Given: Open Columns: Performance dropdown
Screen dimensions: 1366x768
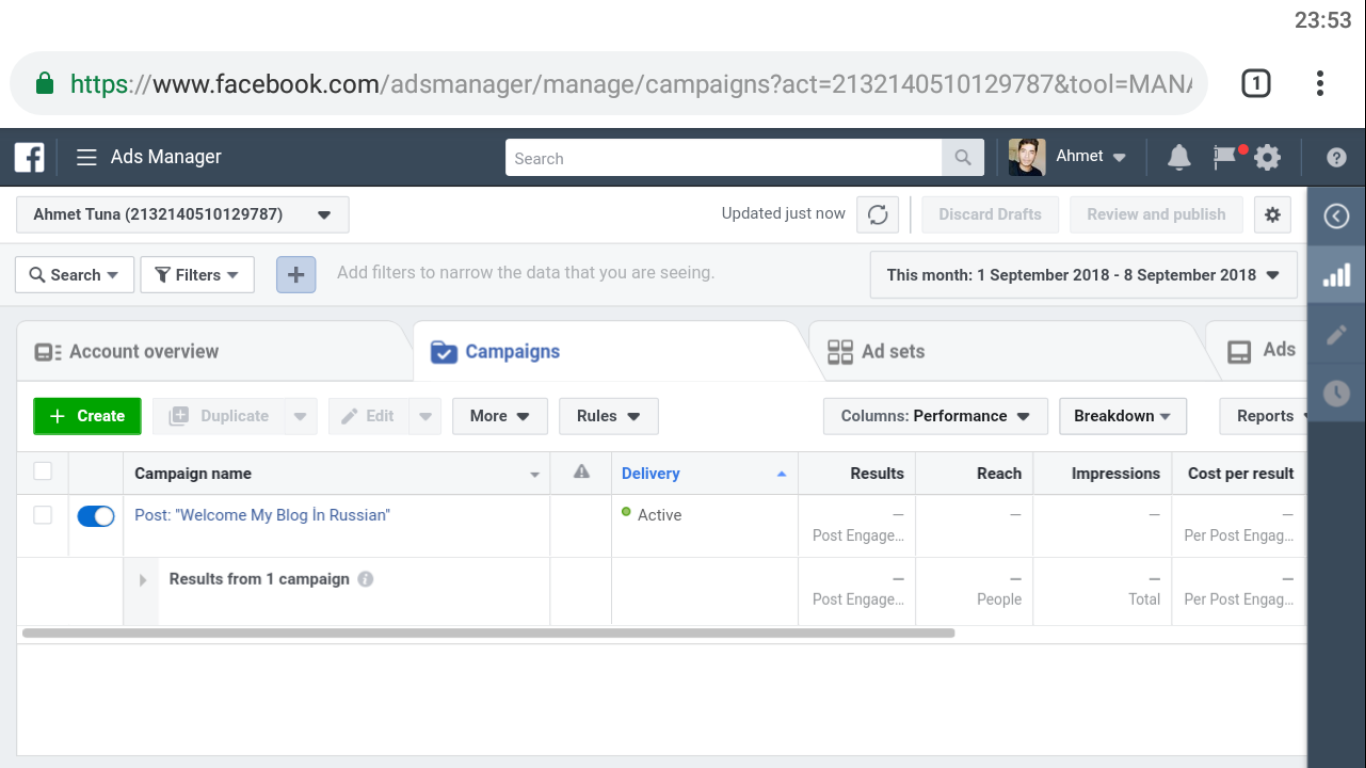Looking at the screenshot, I should point(935,416).
